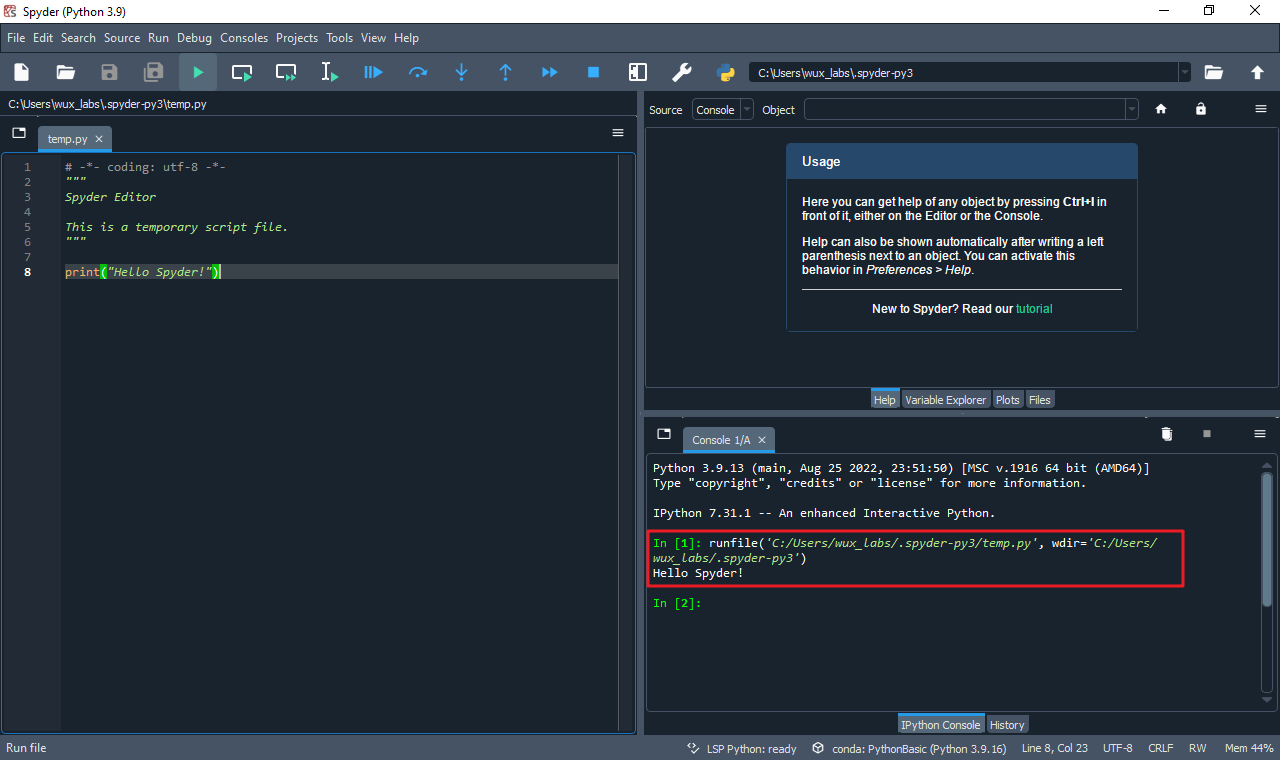Switch to the Files tab

click(x=1040, y=400)
